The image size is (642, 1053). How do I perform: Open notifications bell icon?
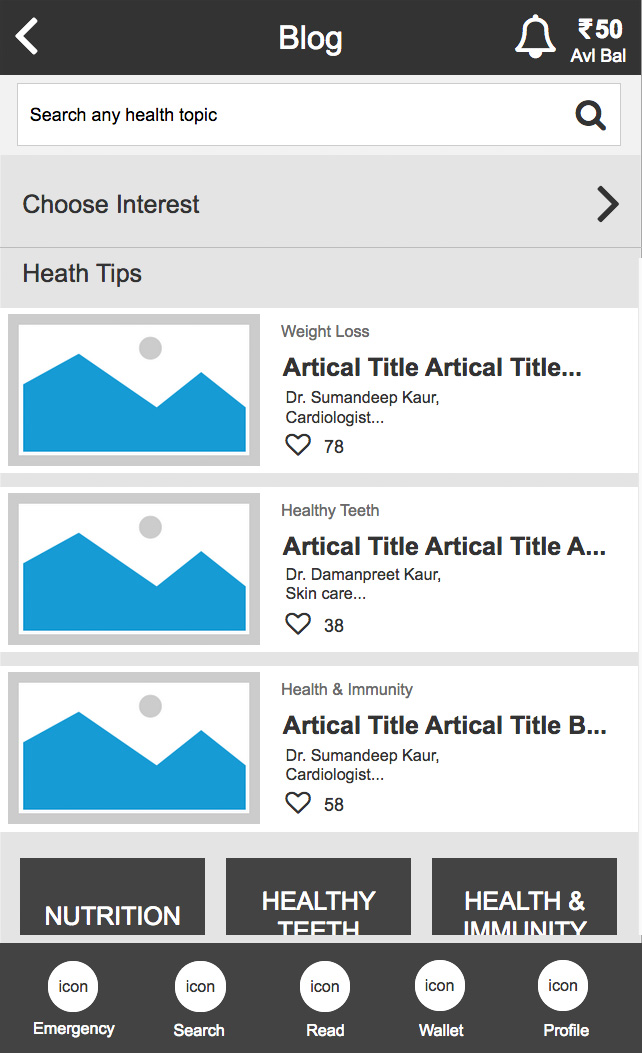535,38
